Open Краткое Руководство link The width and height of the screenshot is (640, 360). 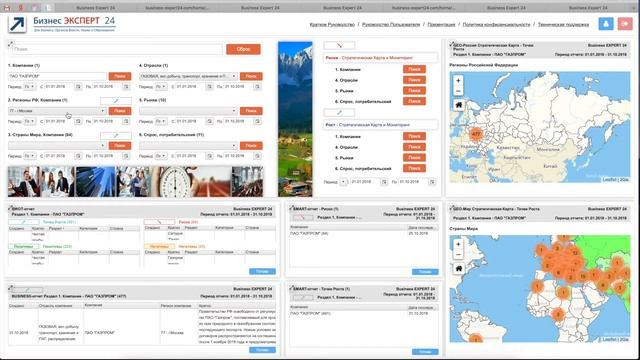point(332,24)
